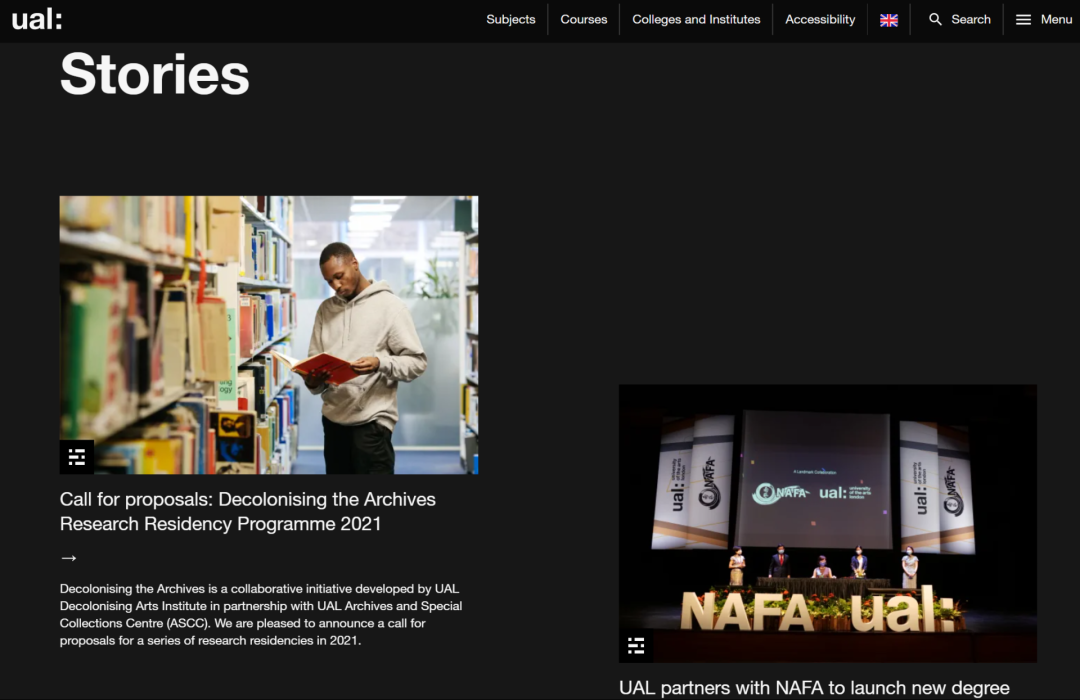Click the 'Decolonising the Archives is a collaborative' paragraph
Image resolution: width=1080 pixels, height=700 pixels.
click(261, 615)
